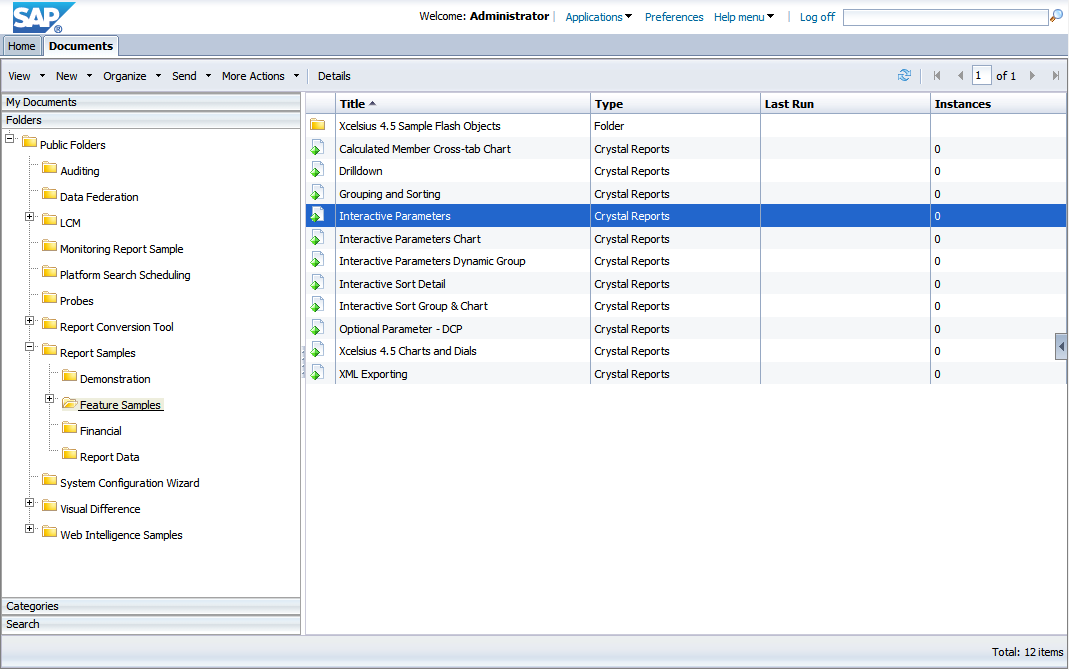The image size is (1070, 670).
Task: Click the Log off link
Action: [x=816, y=16]
